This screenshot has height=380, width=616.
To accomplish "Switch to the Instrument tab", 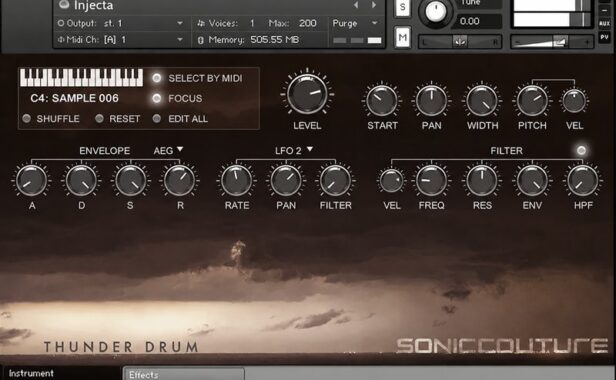I will 61,373.
